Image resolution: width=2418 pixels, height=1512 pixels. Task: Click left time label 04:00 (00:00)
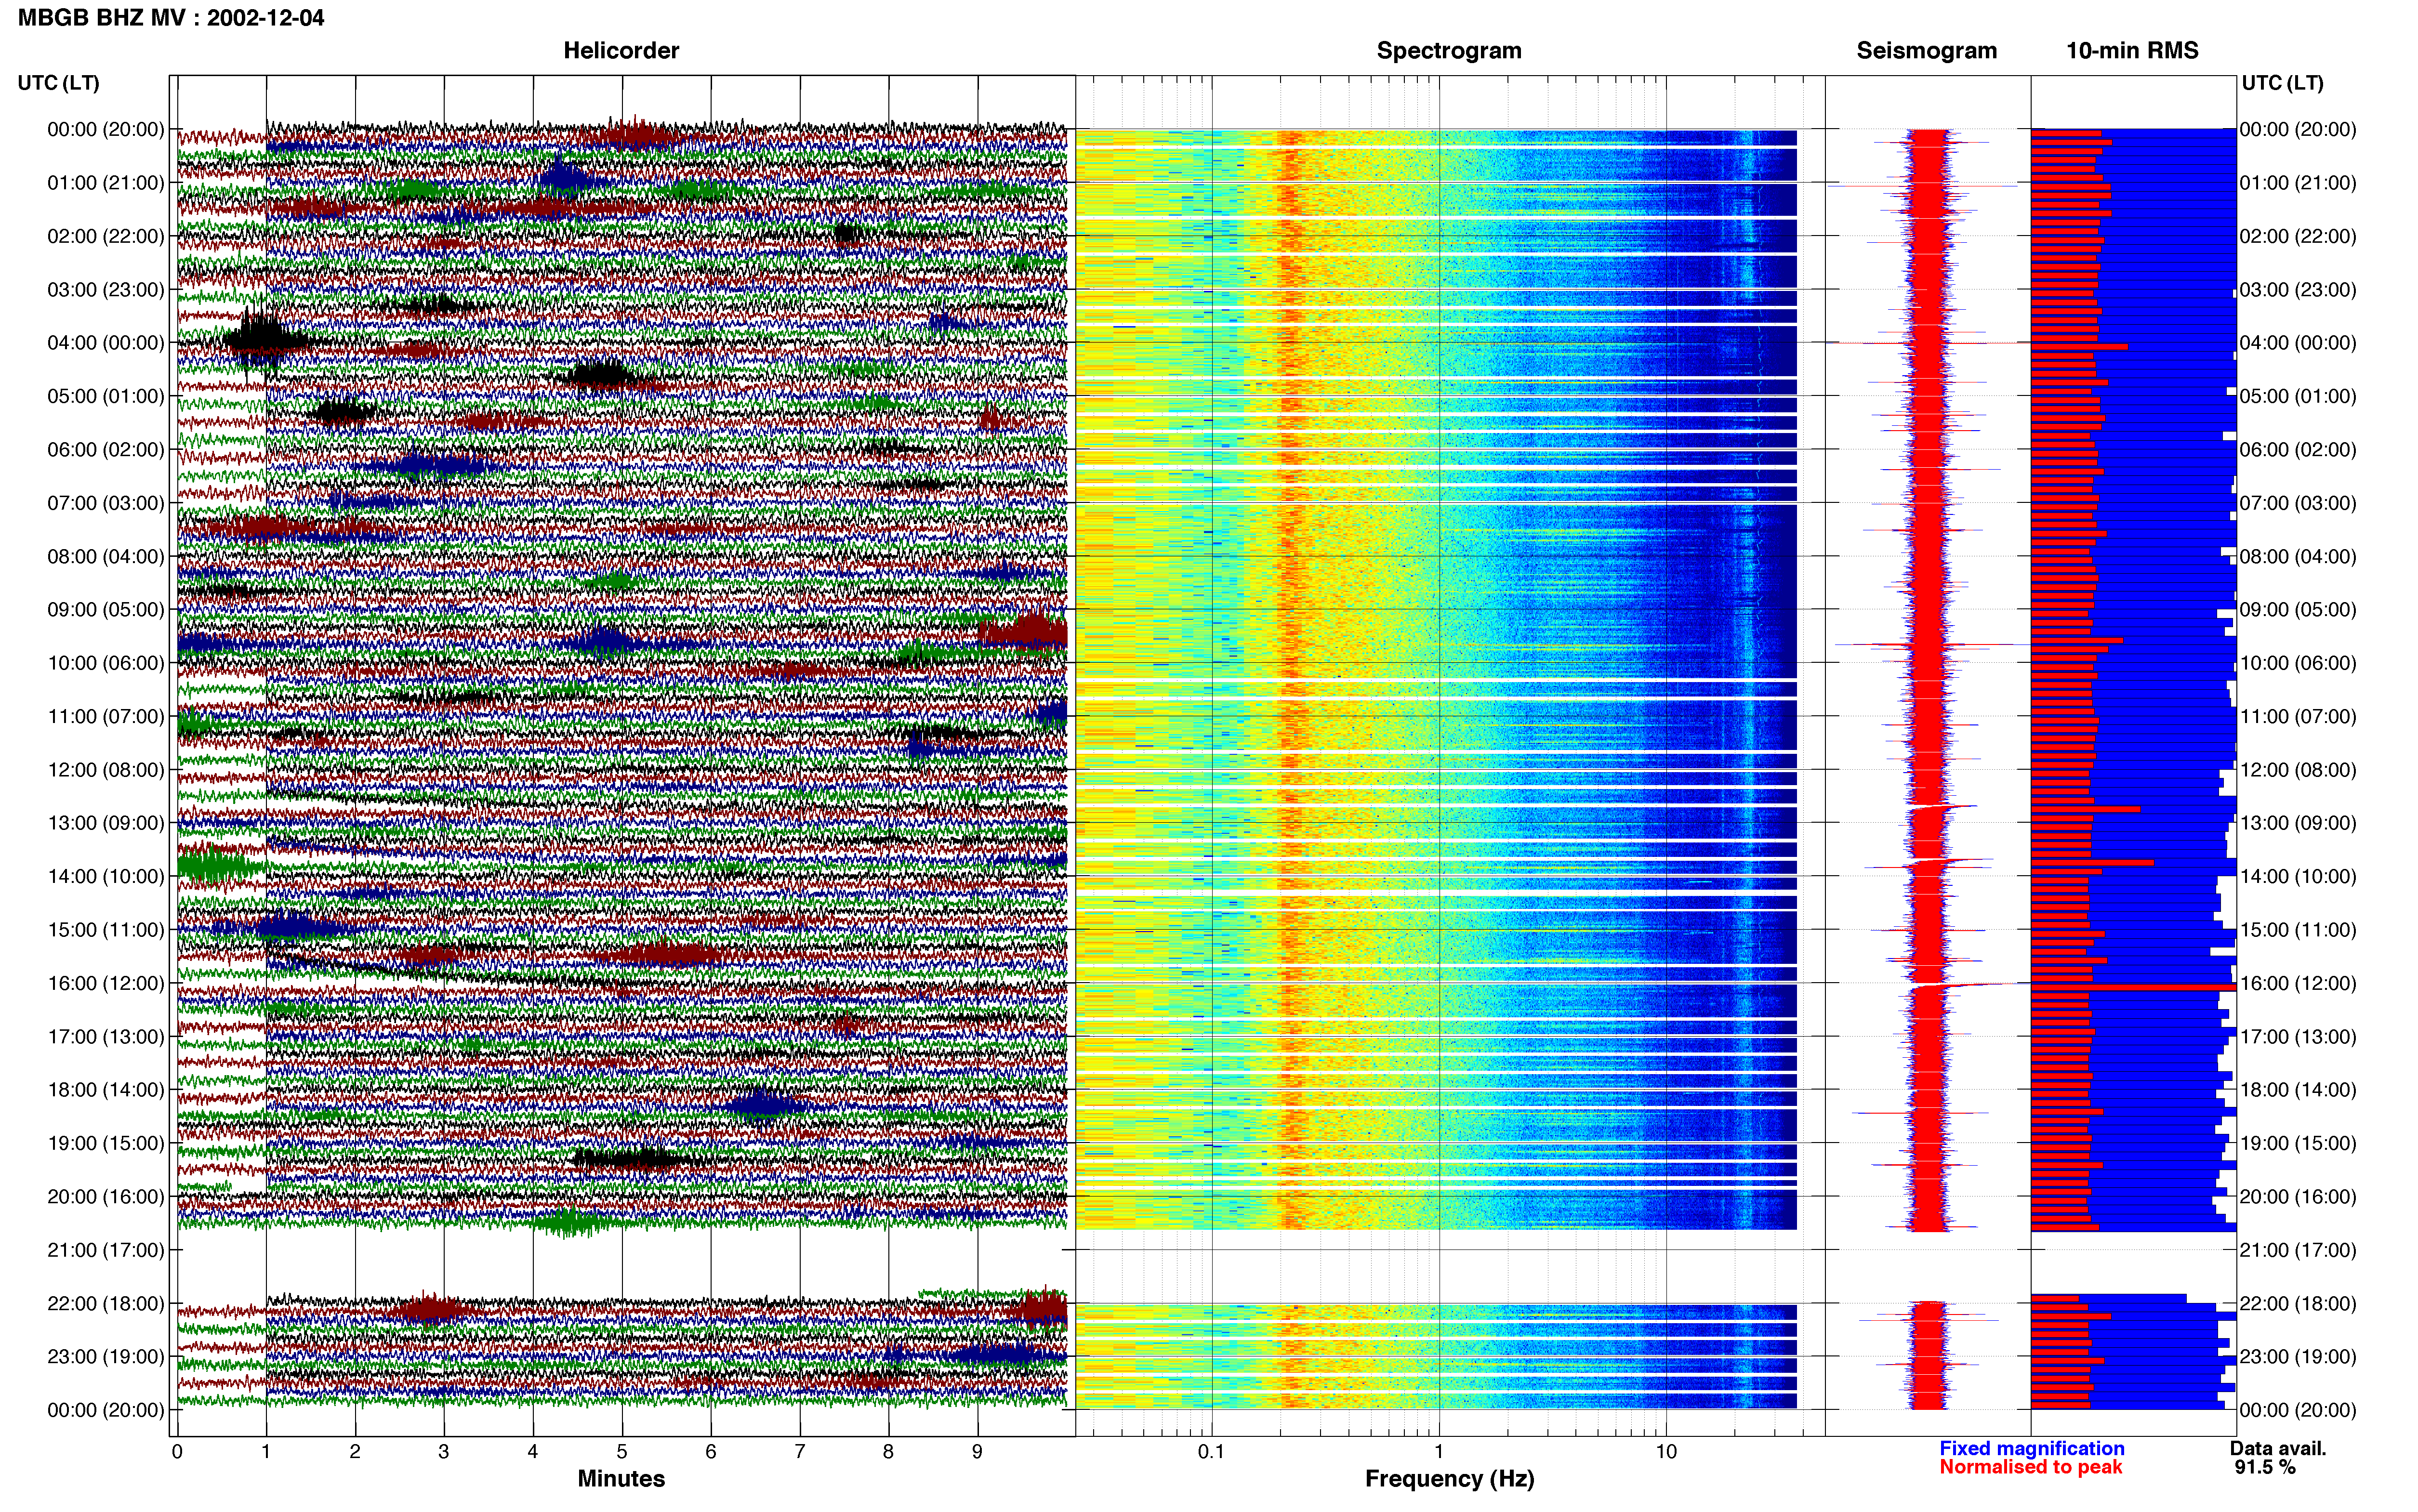tap(106, 342)
